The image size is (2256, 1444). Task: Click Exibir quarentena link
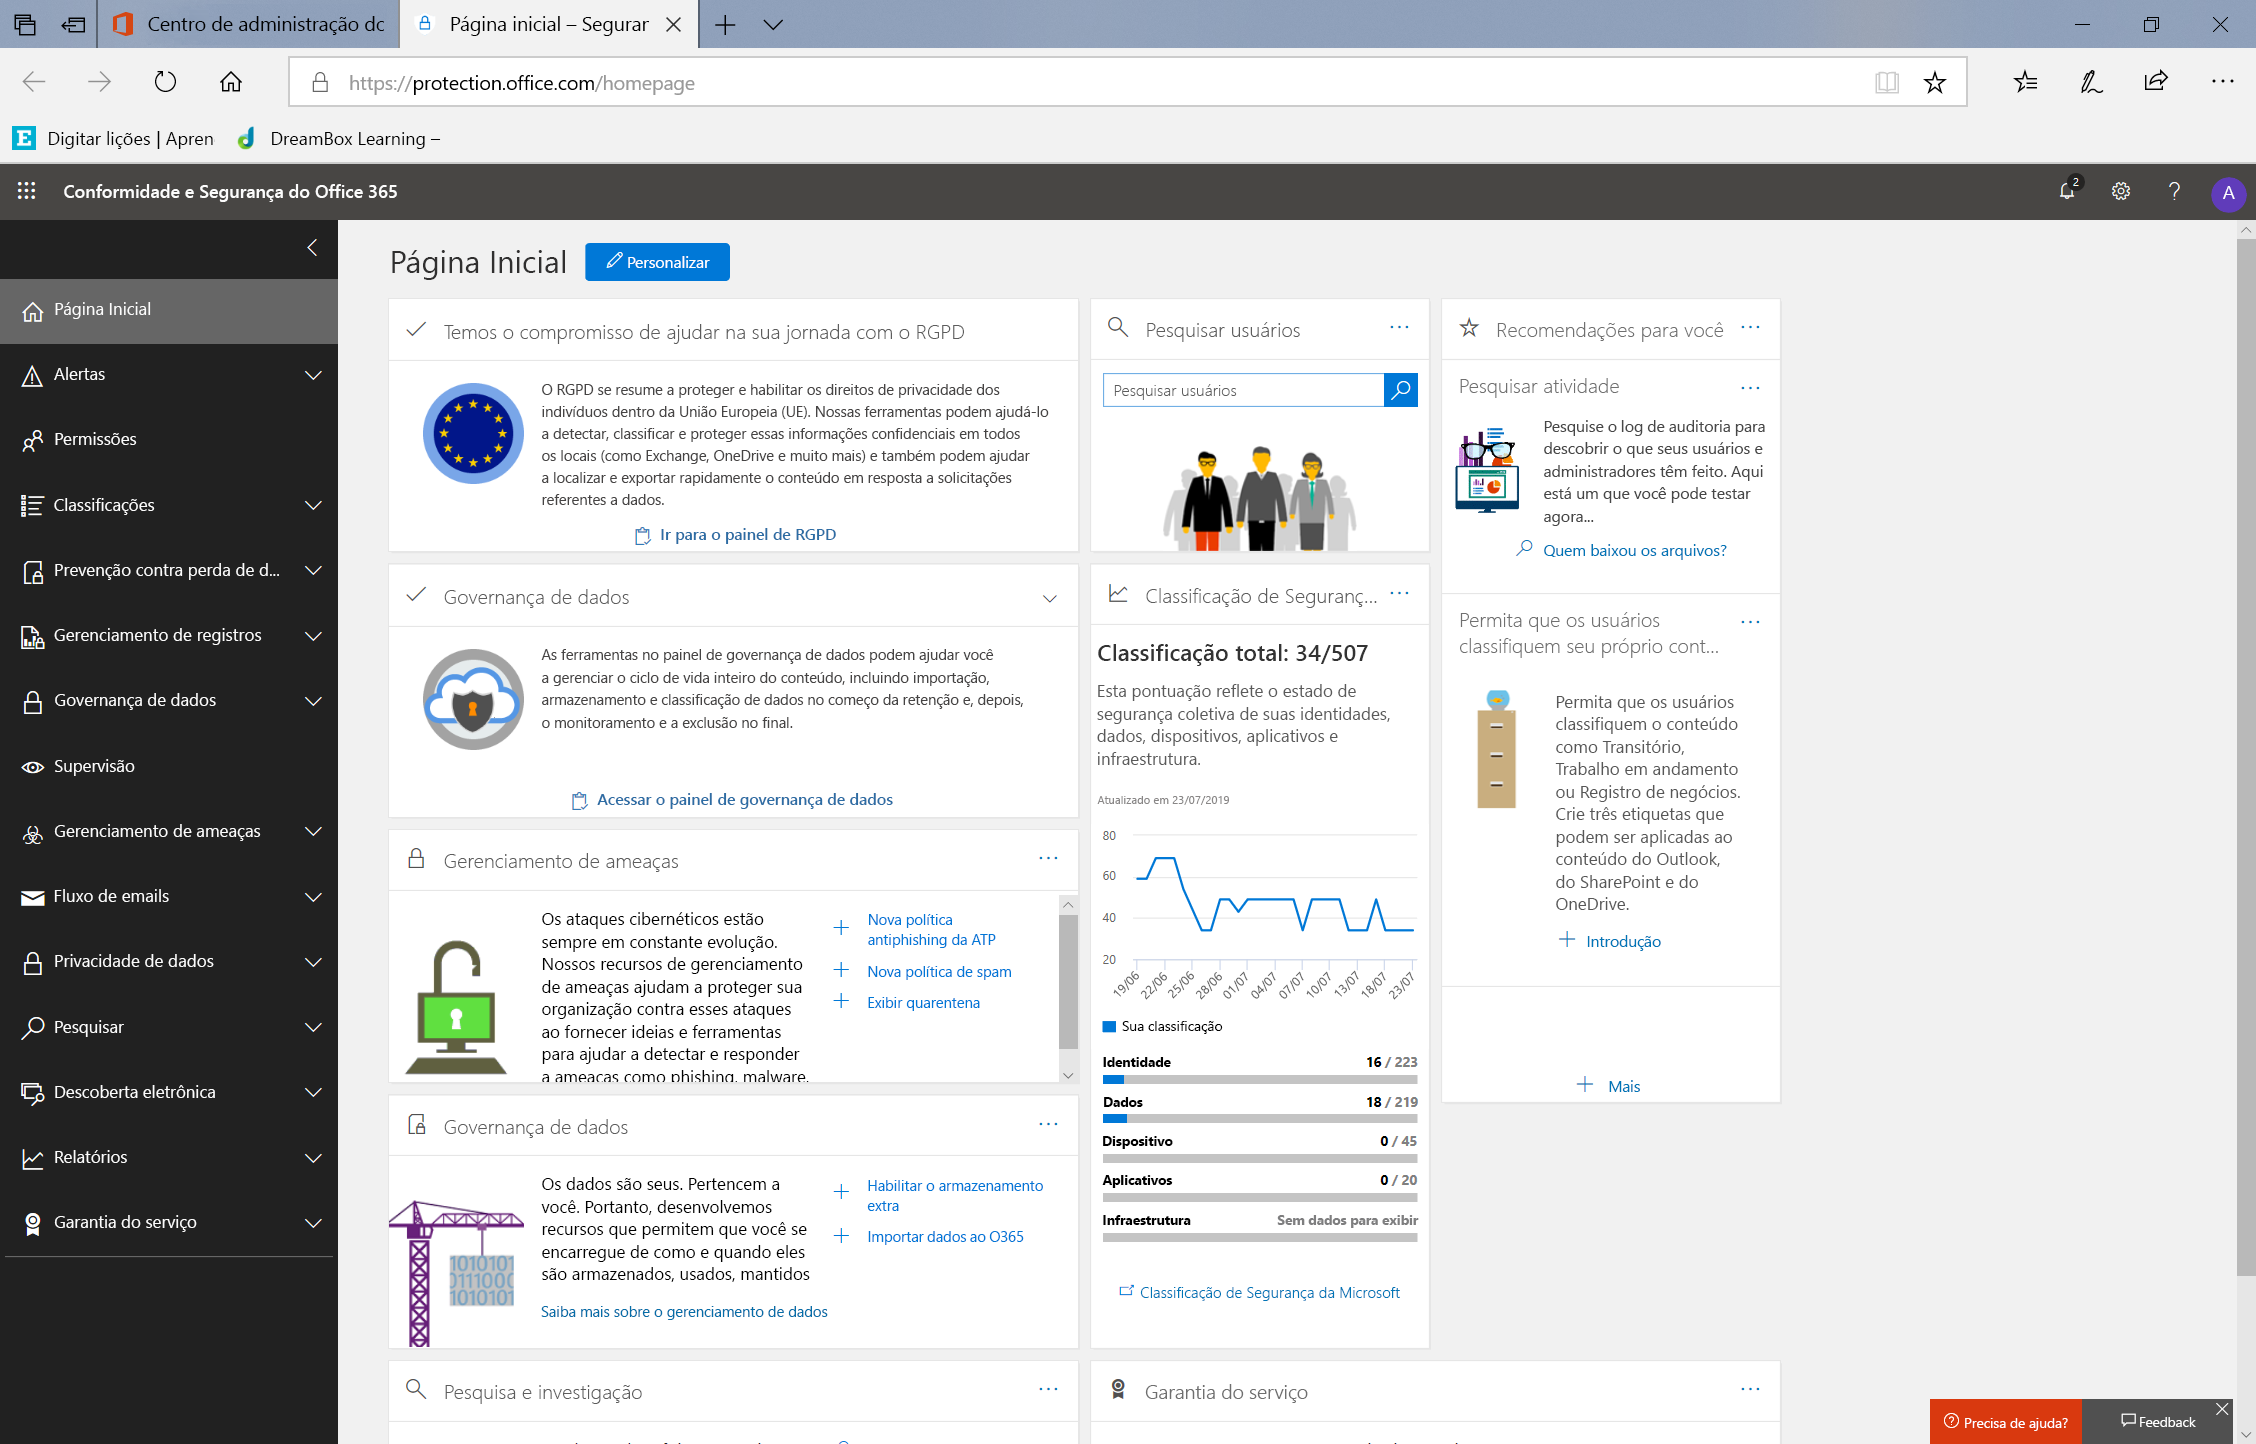923,1003
